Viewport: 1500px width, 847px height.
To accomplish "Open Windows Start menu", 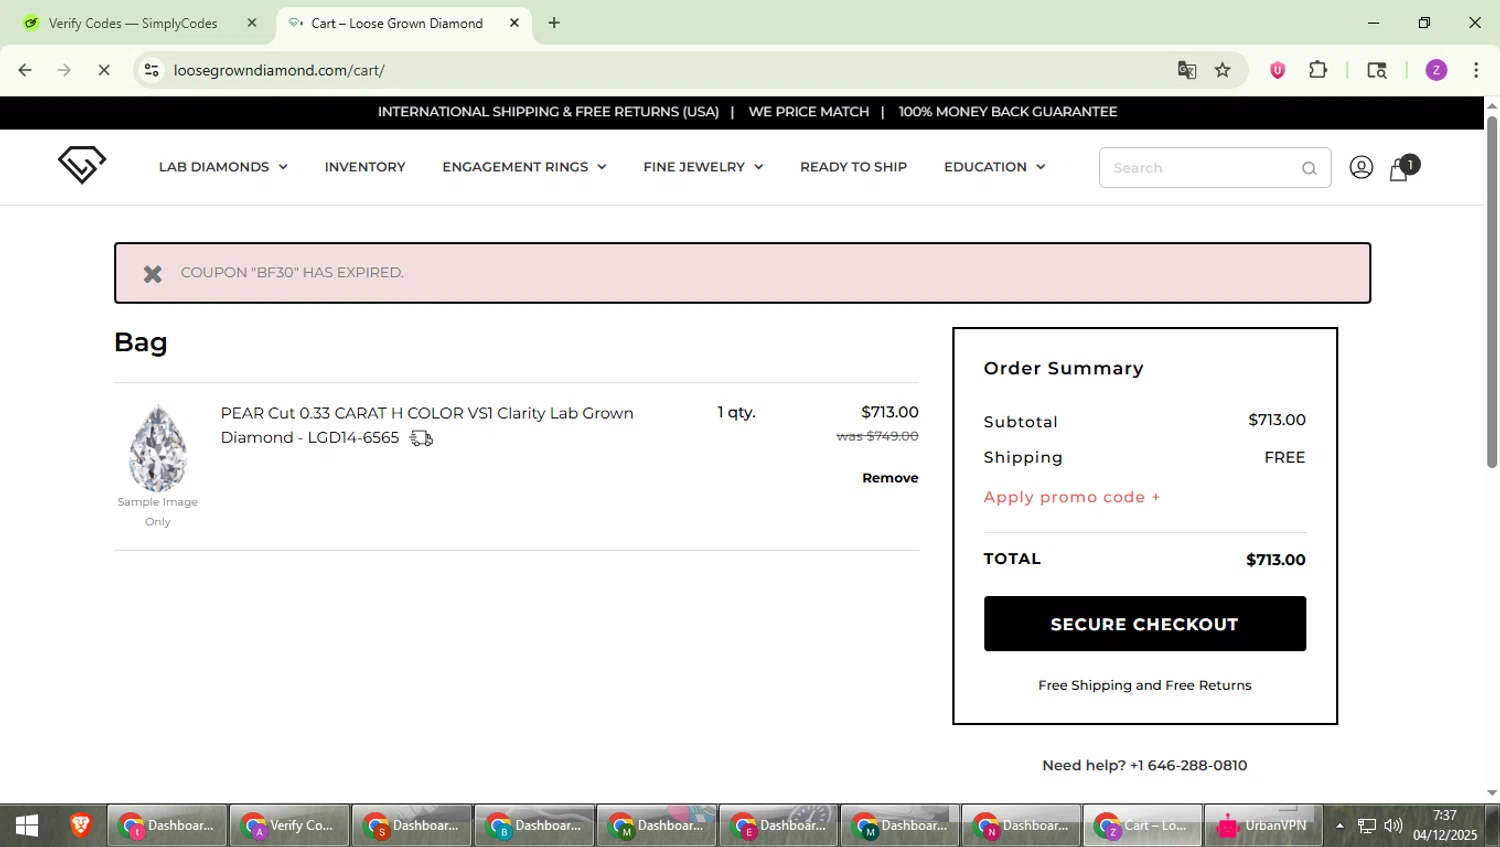I will pyautogui.click(x=27, y=826).
